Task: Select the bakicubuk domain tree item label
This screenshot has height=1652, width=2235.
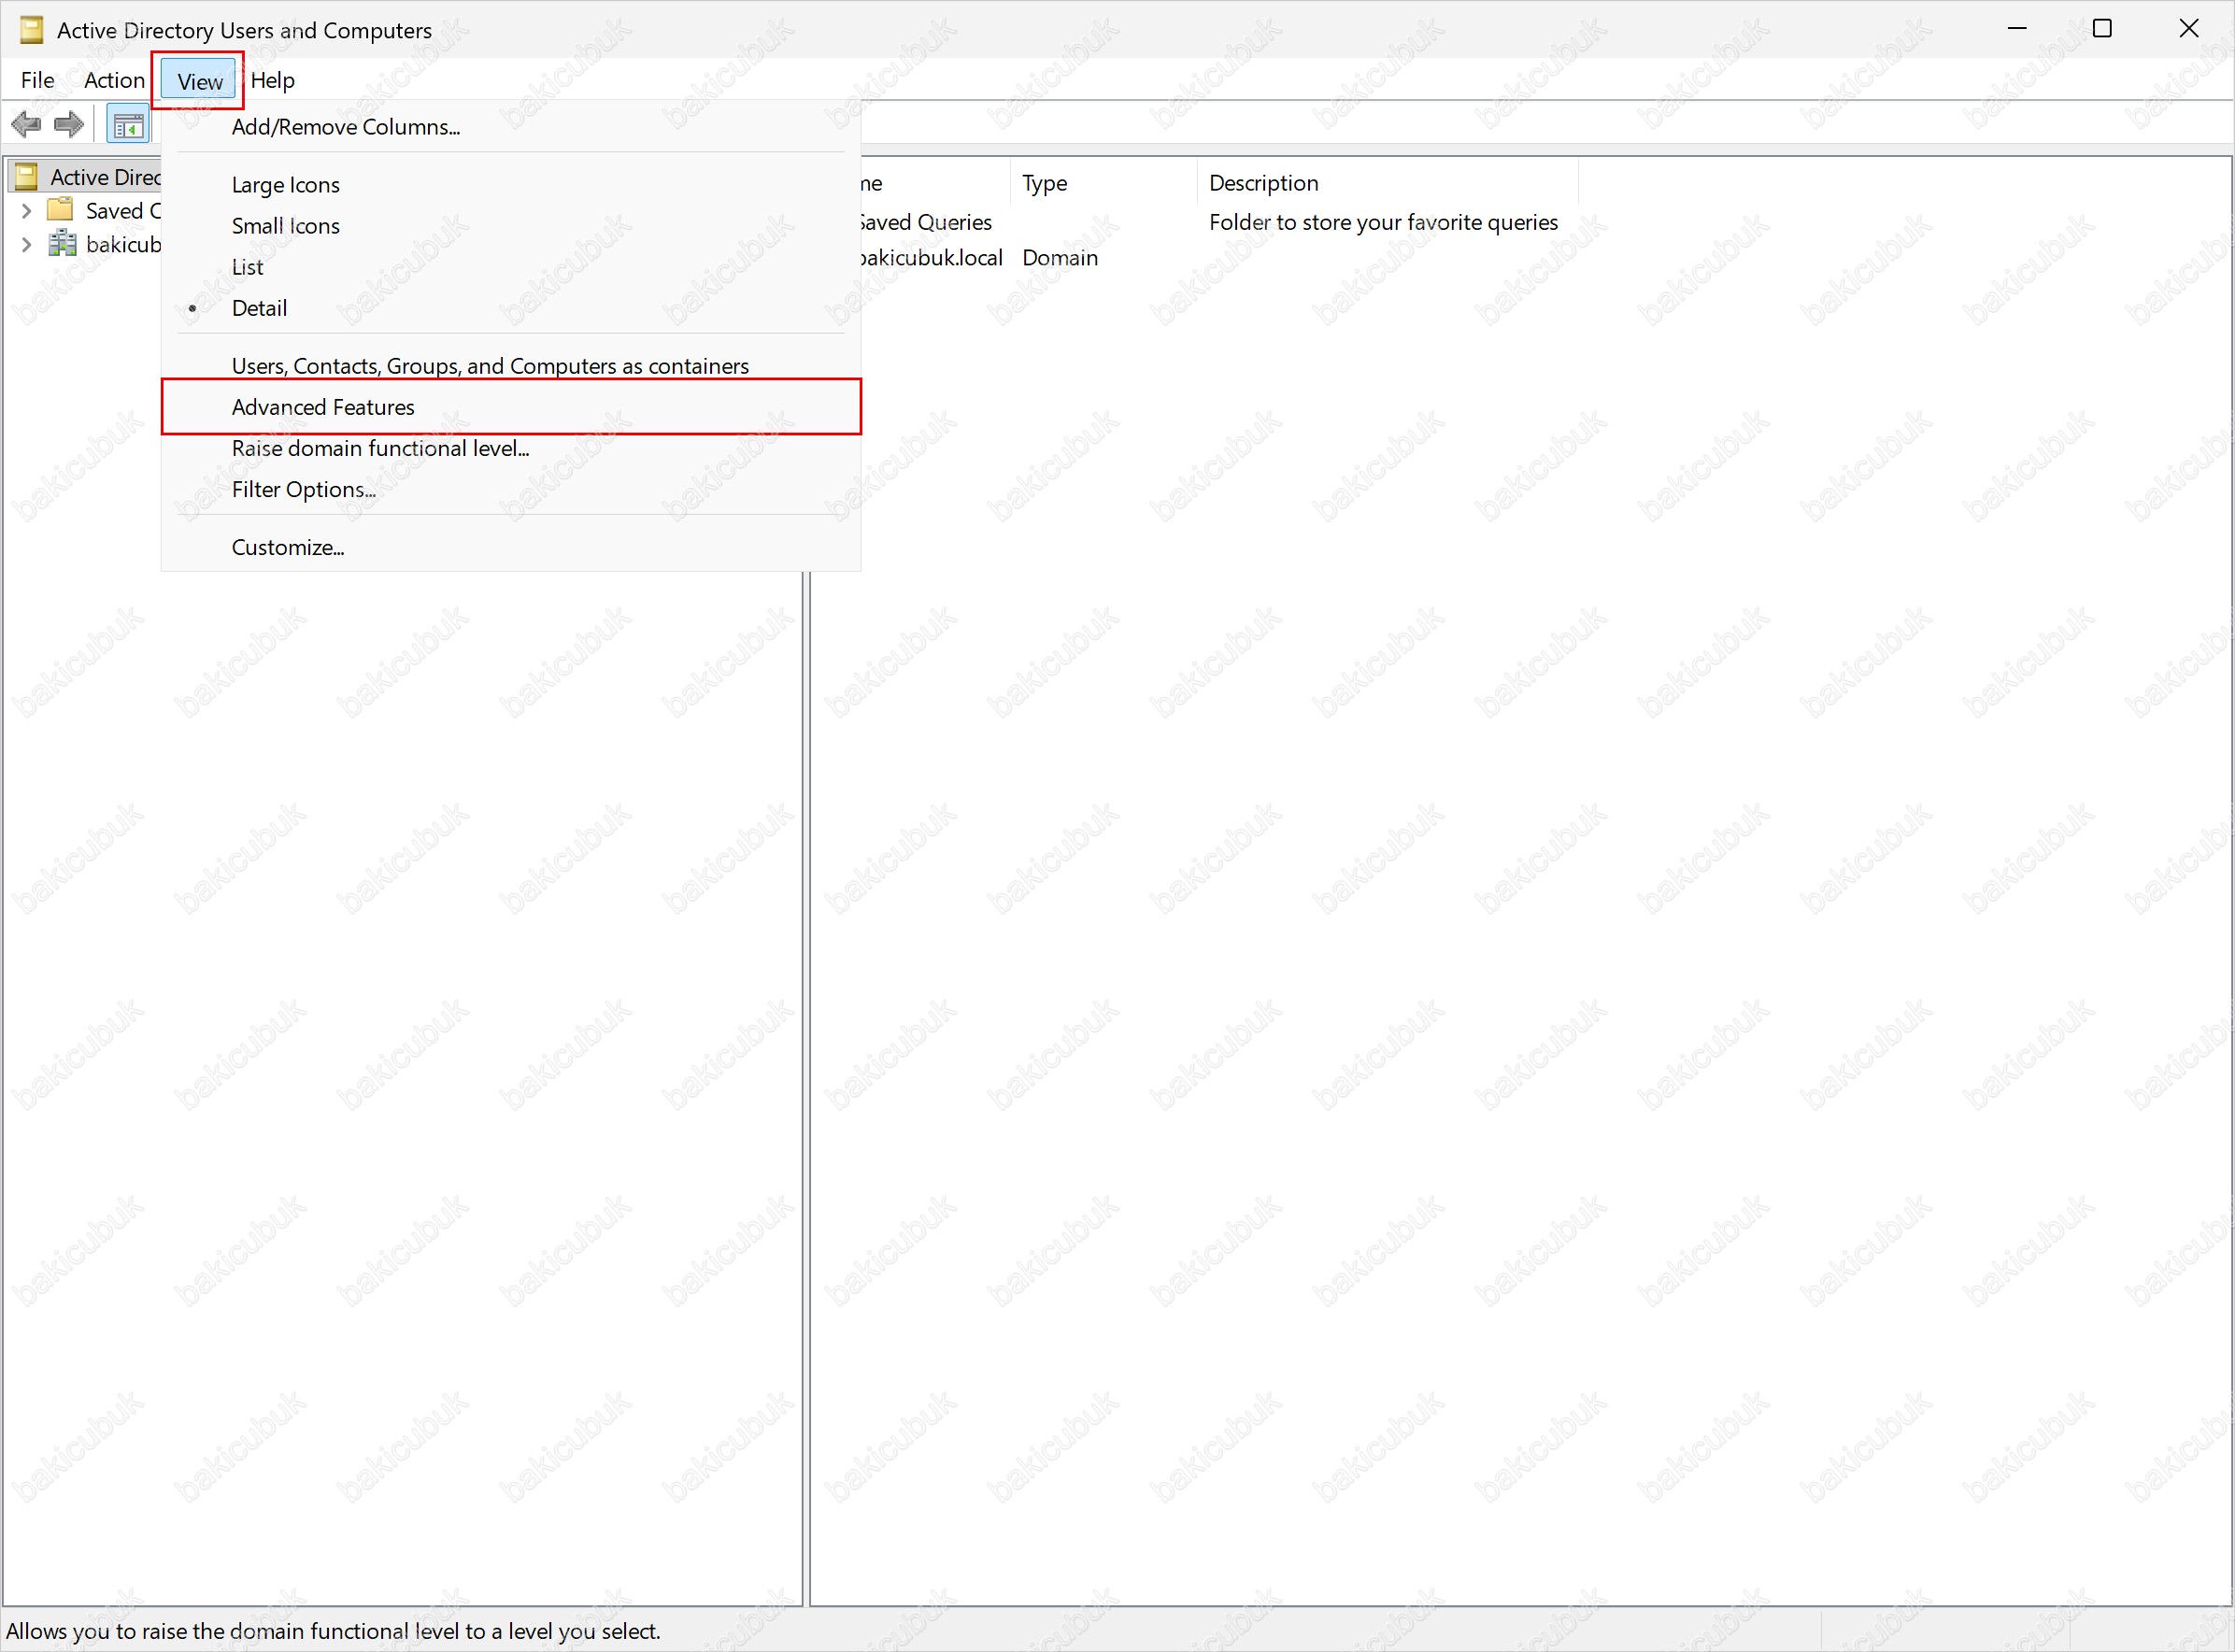Action: click(123, 245)
